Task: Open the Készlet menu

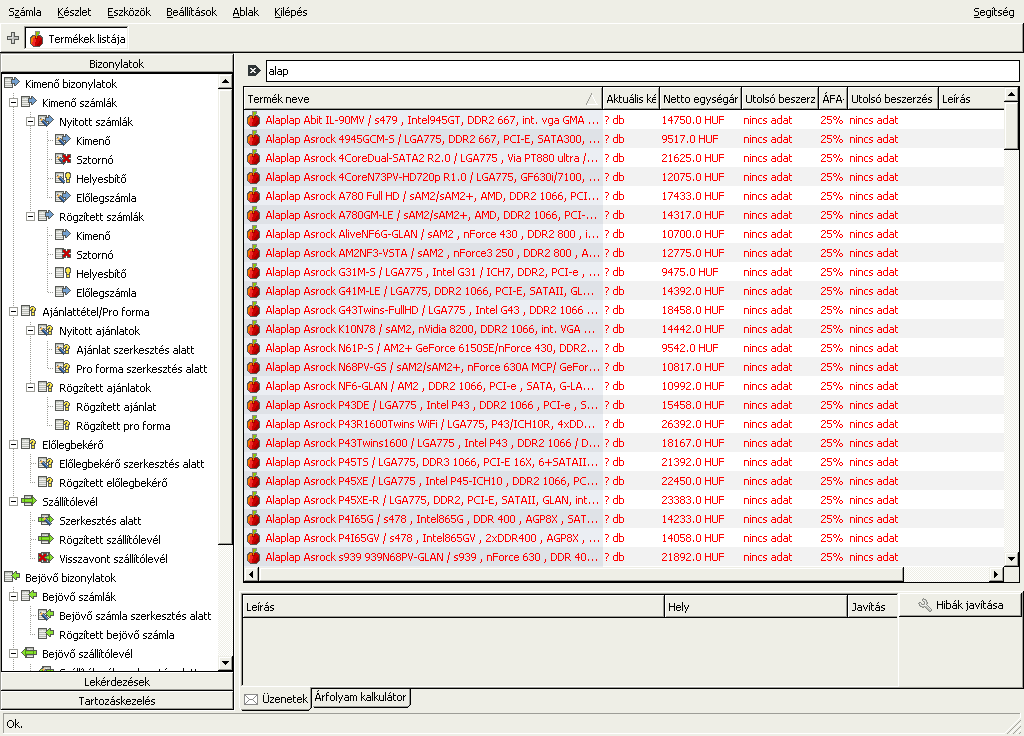Action: [74, 12]
